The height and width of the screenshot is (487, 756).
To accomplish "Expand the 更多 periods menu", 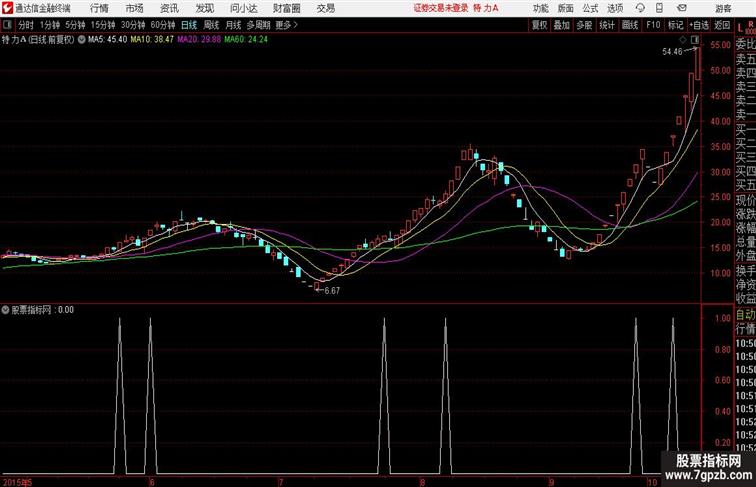I will [286, 25].
